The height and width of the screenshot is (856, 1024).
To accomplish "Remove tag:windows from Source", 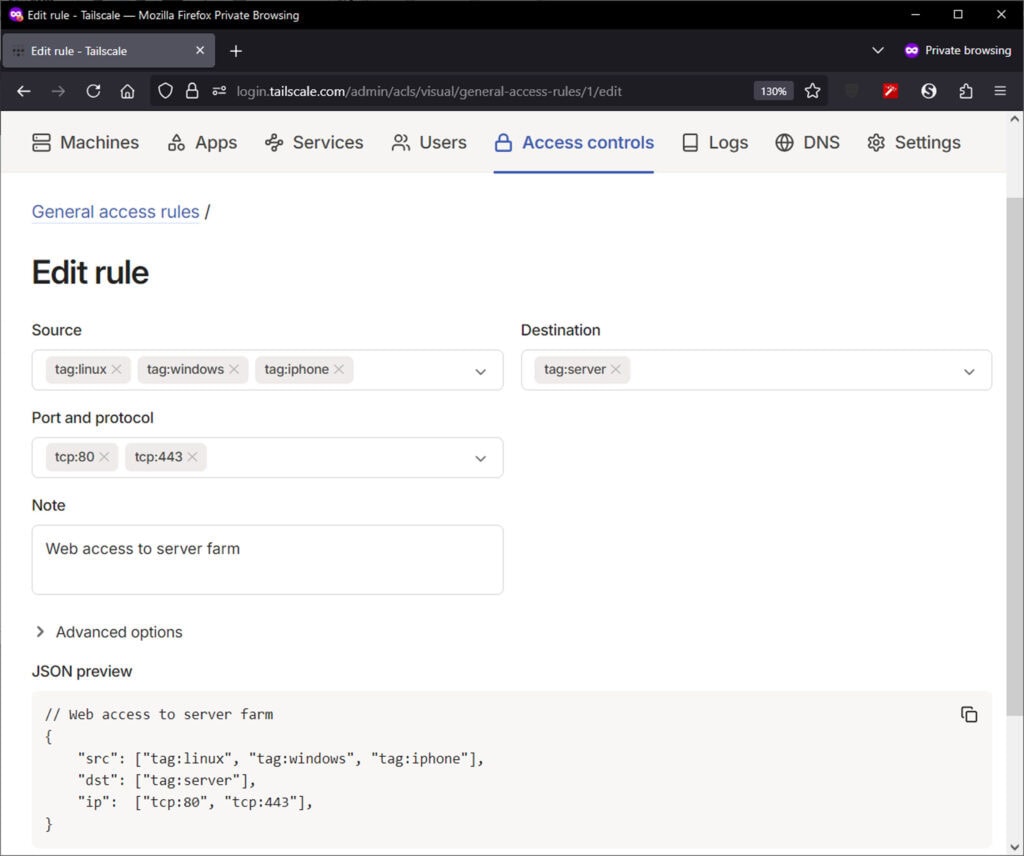I will [234, 369].
